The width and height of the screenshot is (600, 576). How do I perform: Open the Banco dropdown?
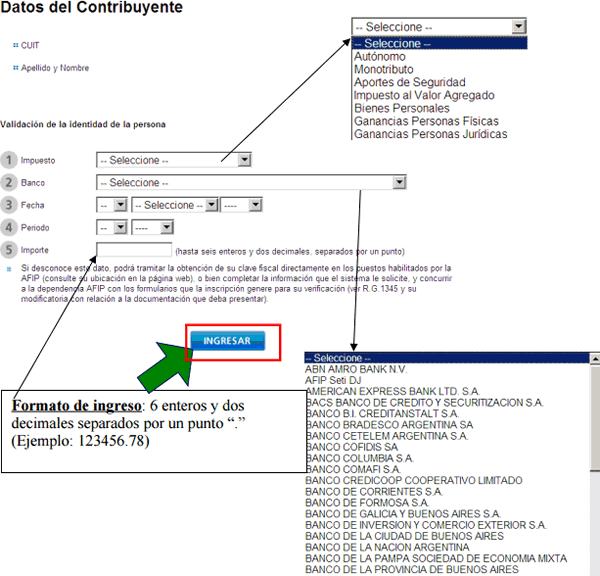click(251, 183)
